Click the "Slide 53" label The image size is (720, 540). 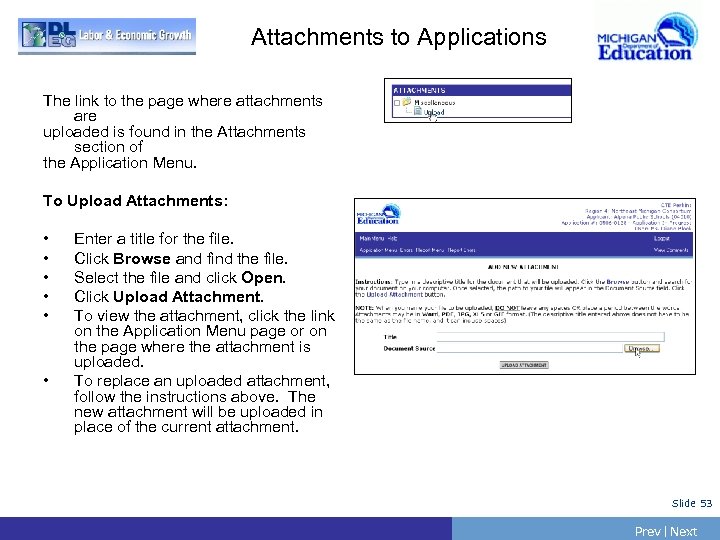[692, 503]
